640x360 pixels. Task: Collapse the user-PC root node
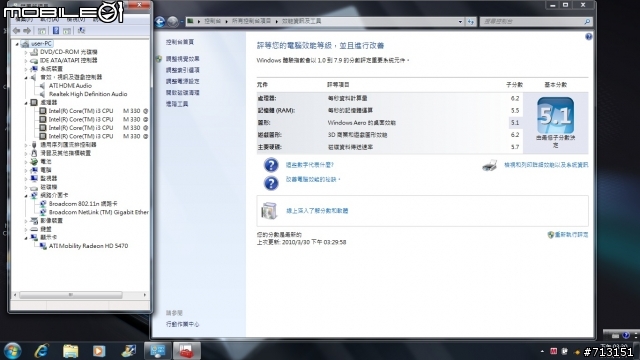17,44
